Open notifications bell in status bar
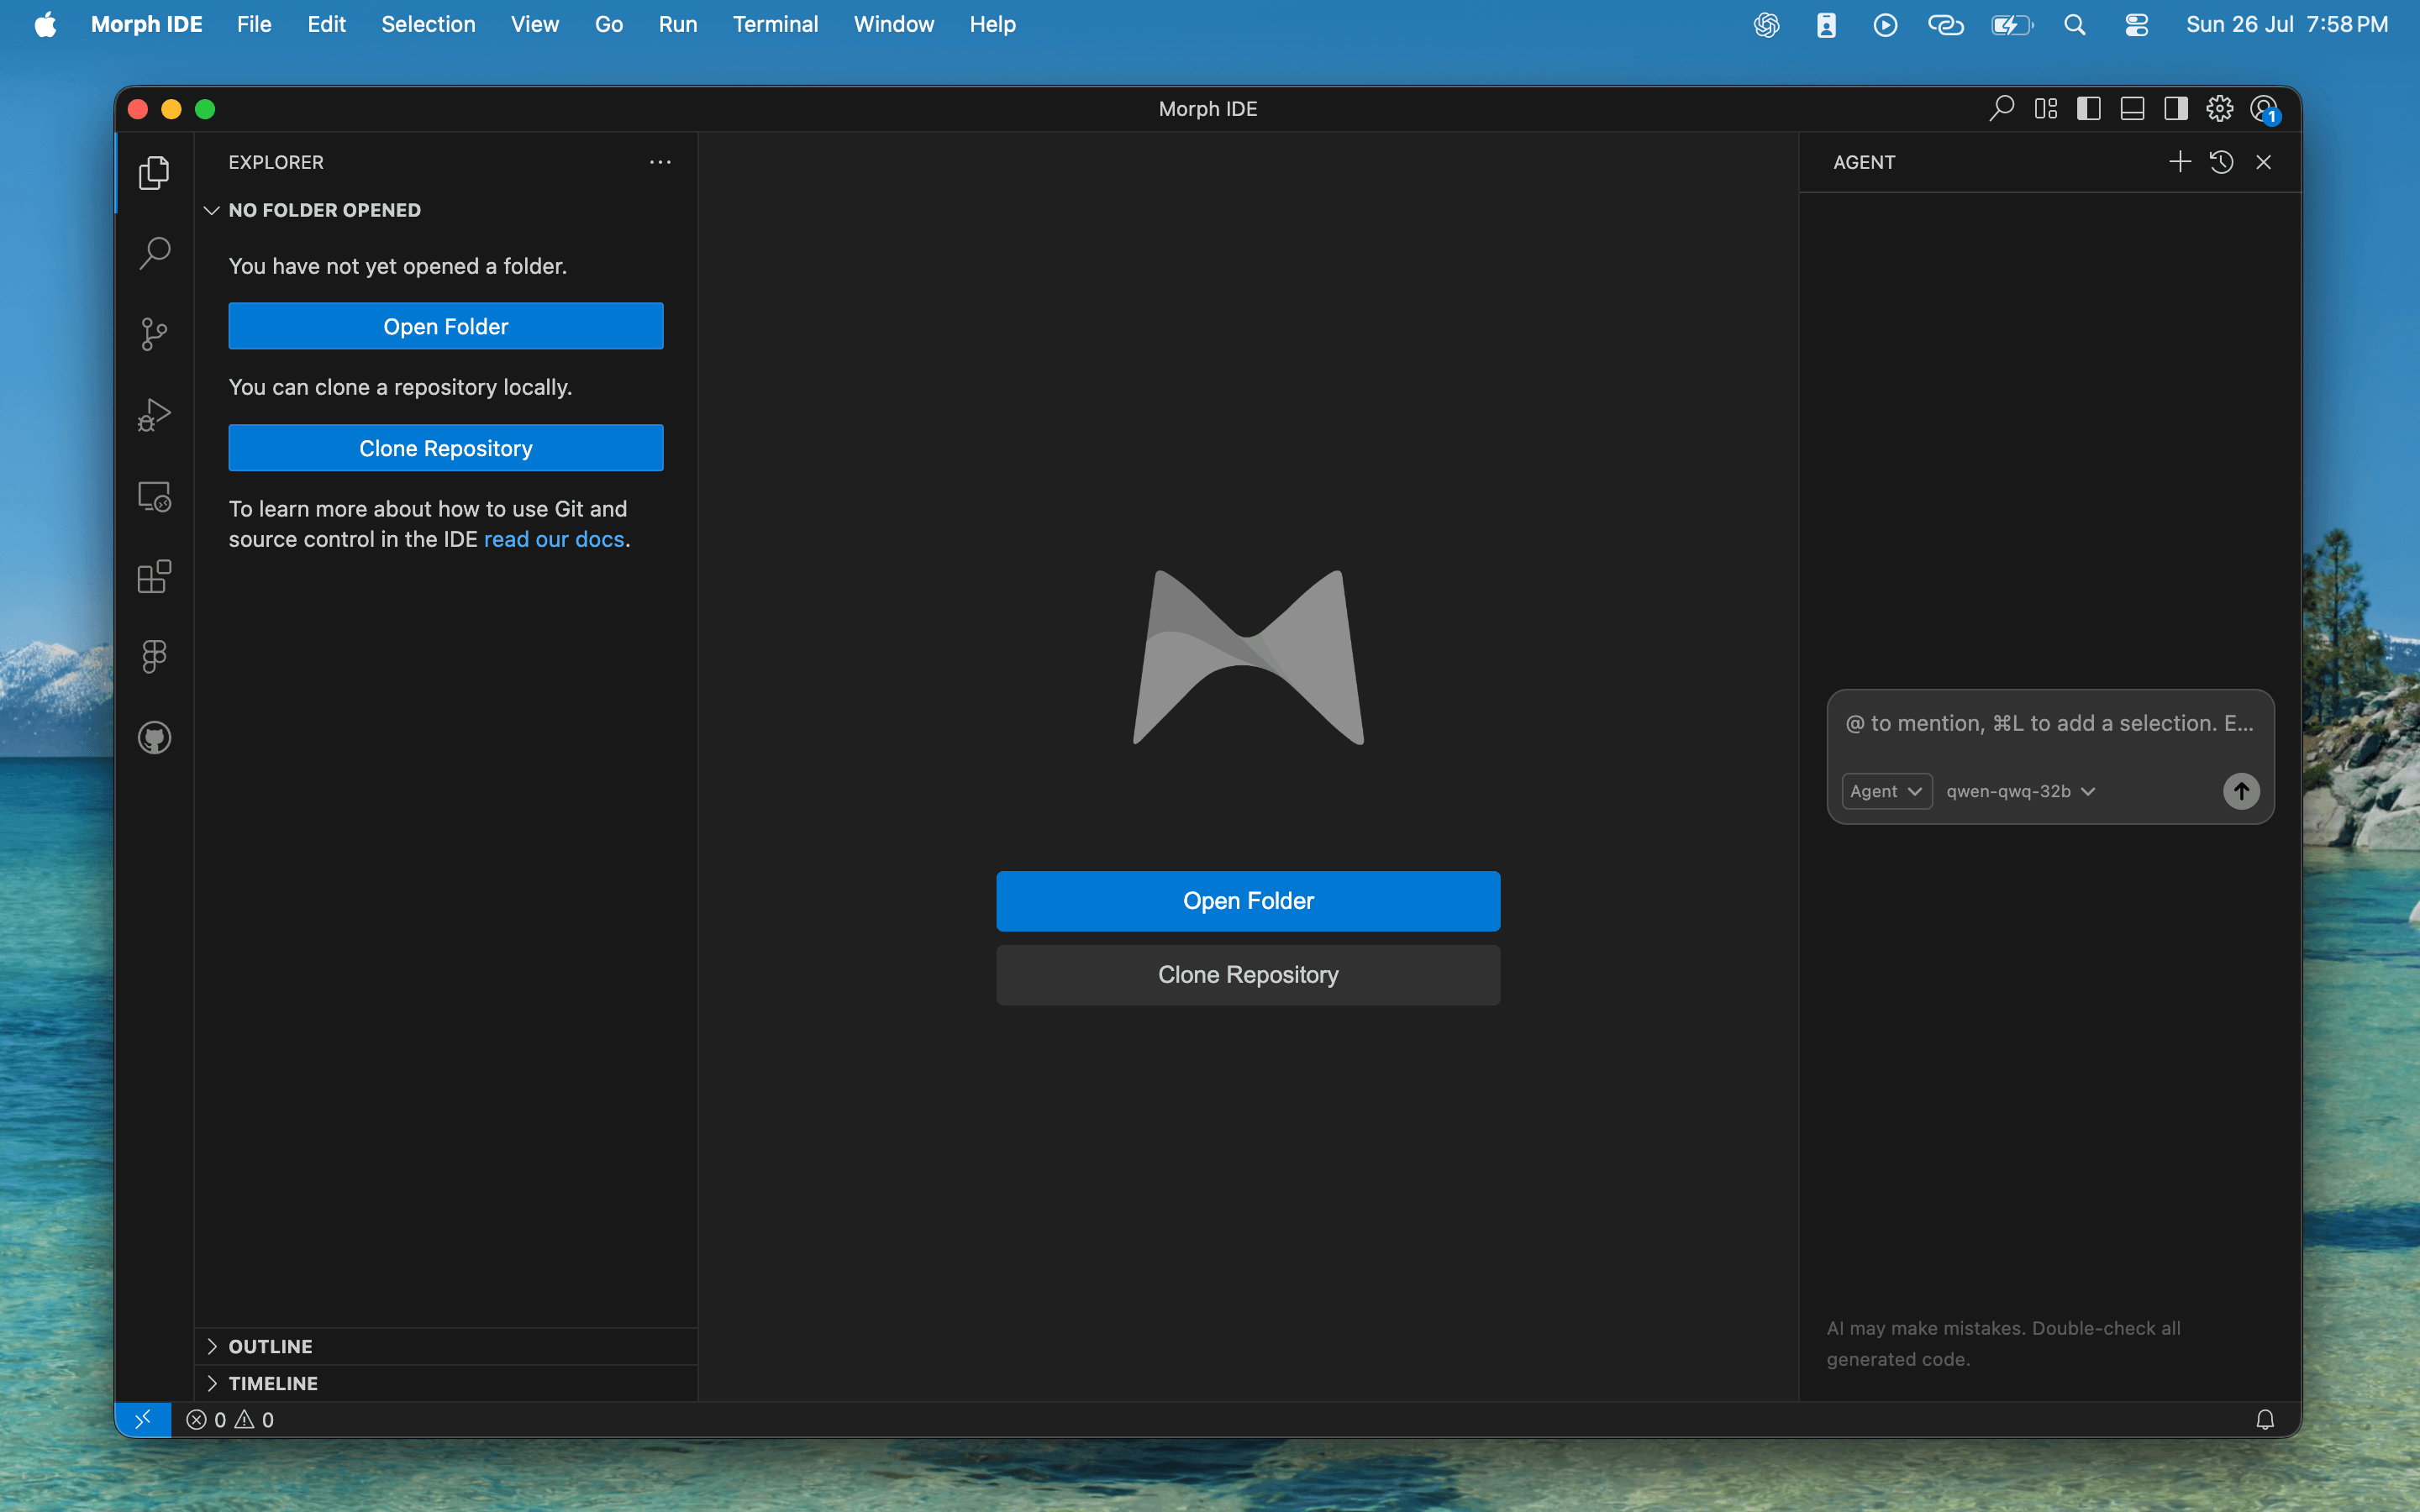 click(x=2265, y=1419)
